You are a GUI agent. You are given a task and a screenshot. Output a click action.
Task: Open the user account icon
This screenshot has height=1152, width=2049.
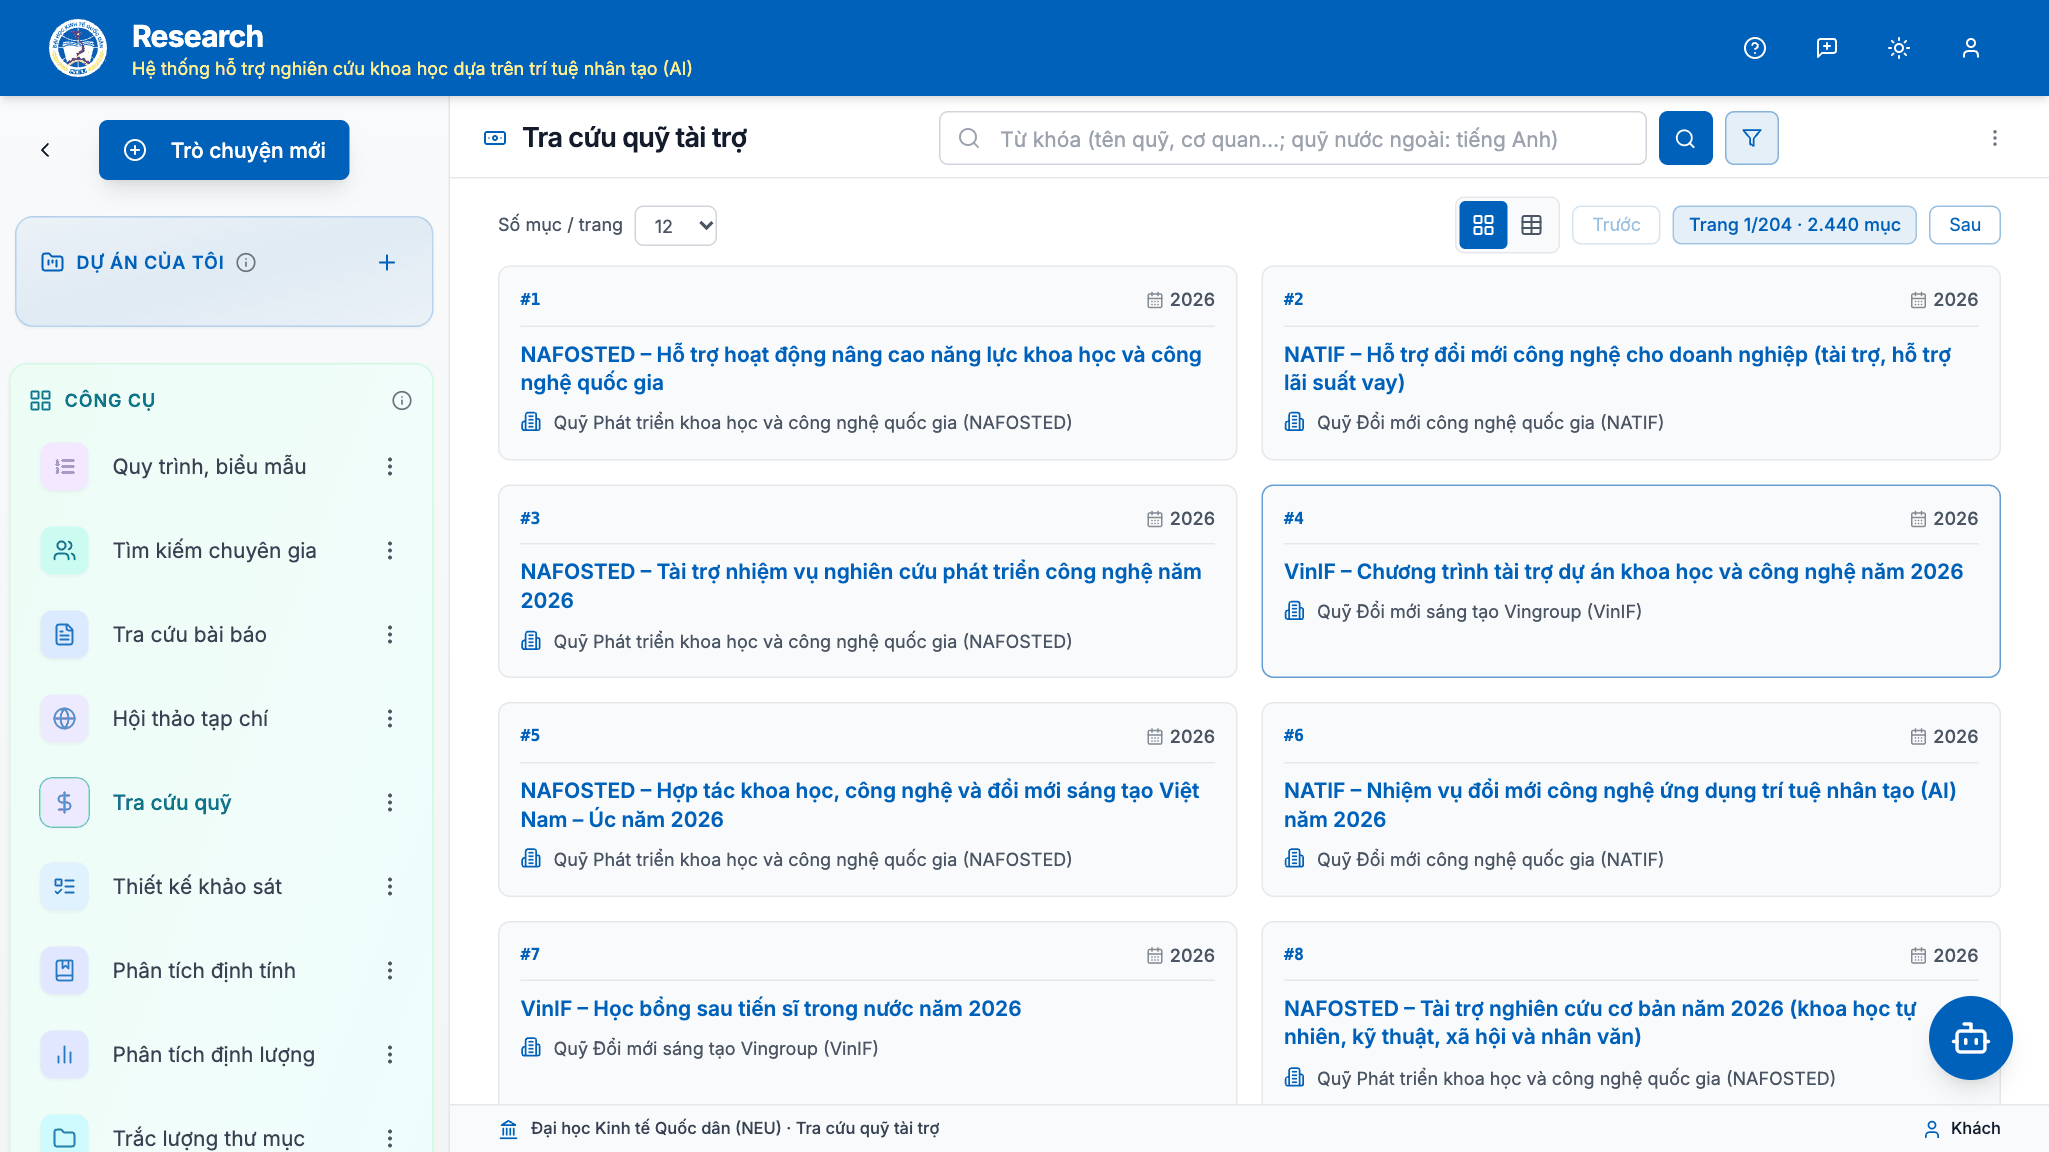coord(1970,48)
